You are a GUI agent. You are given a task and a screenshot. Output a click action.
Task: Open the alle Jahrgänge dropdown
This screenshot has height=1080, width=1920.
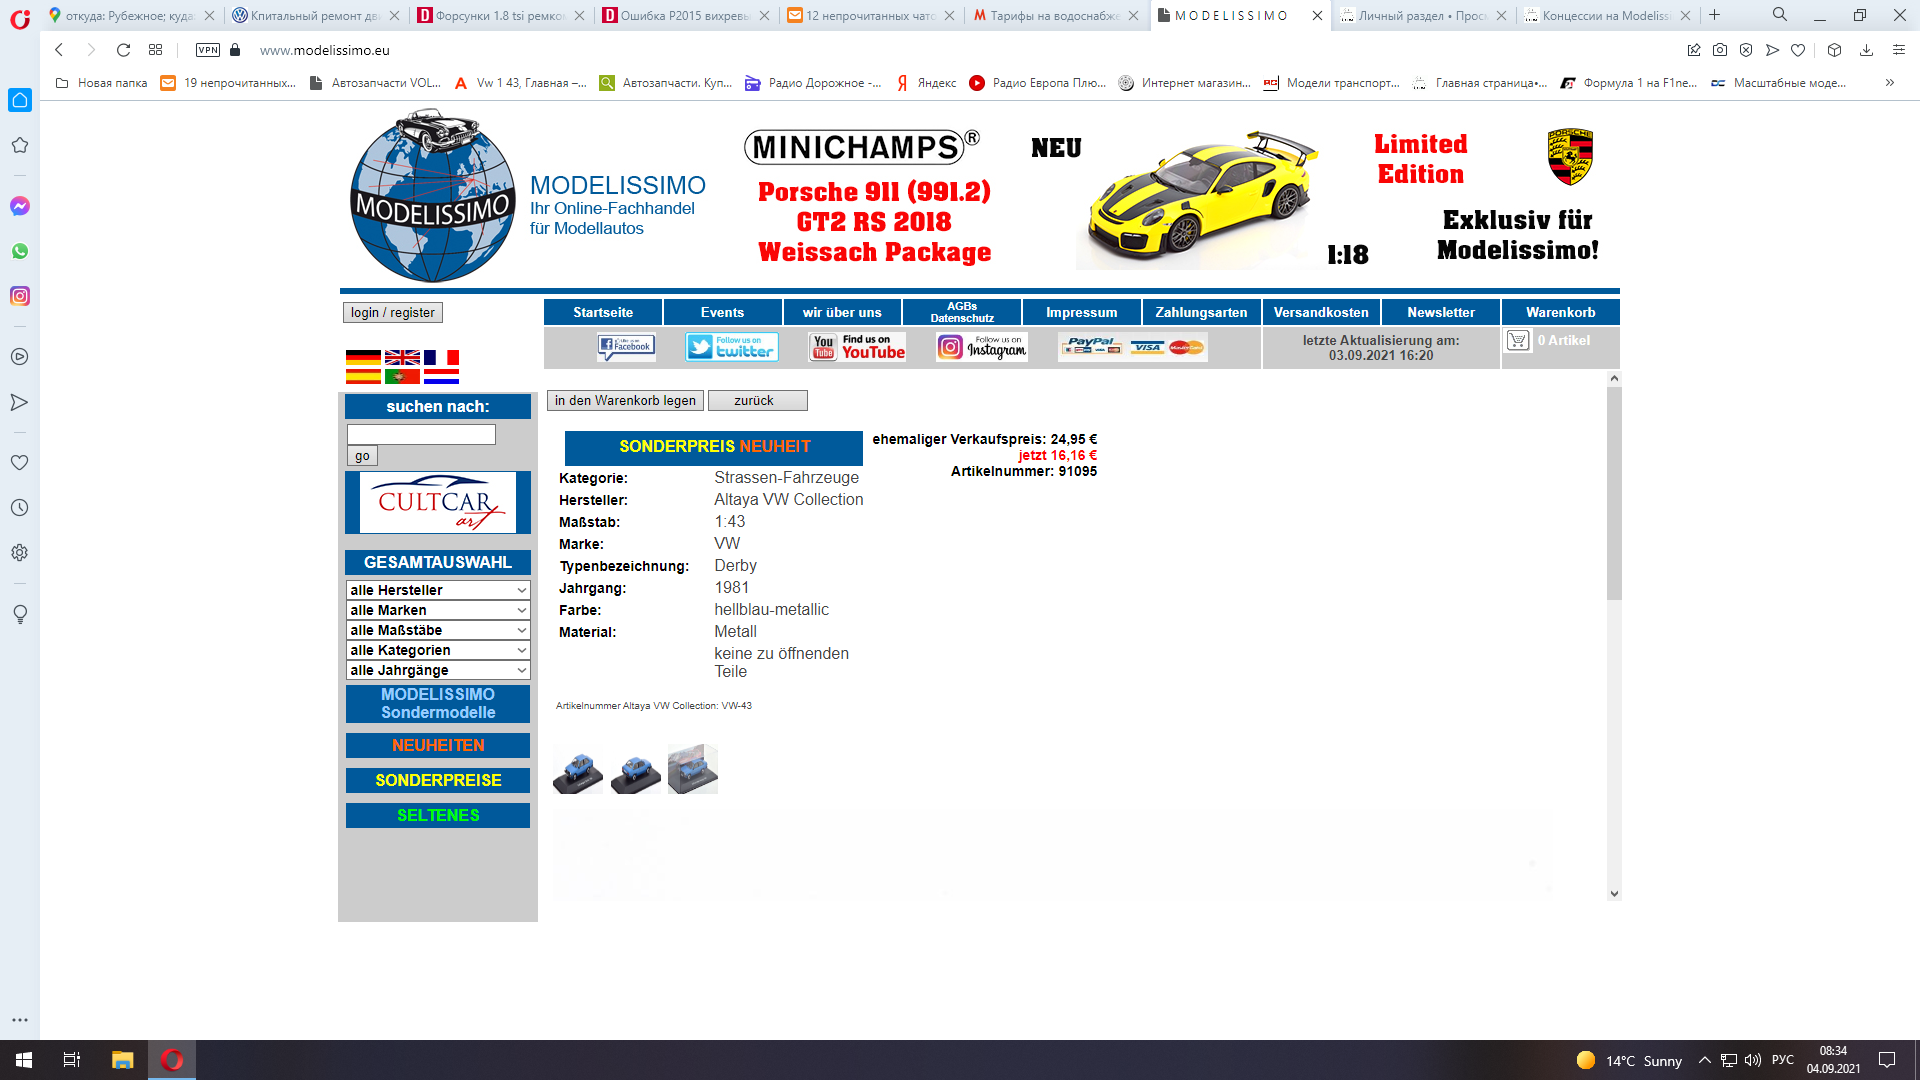[438, 670]
